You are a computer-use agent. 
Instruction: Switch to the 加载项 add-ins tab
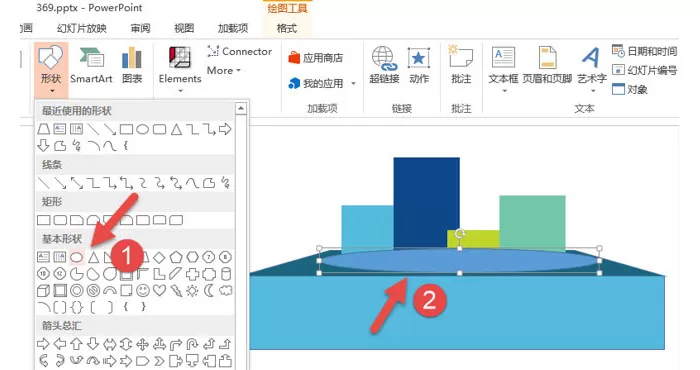point(233,29)
